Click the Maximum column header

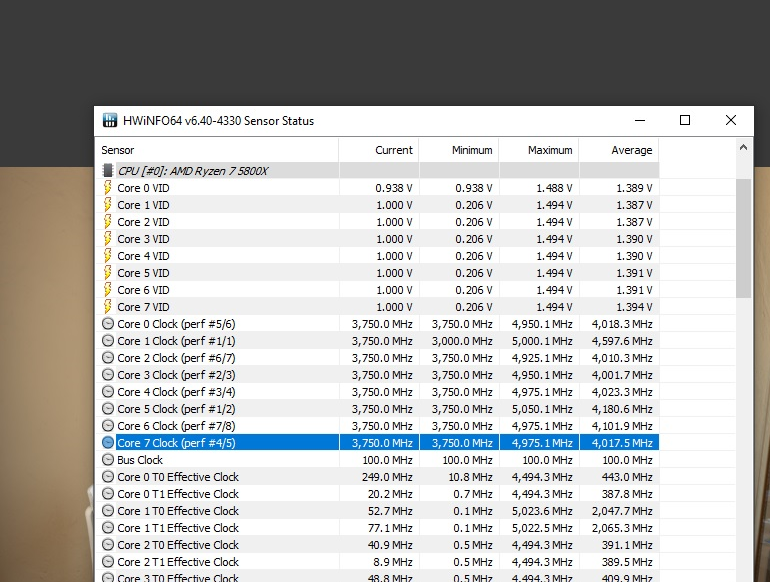539,150
